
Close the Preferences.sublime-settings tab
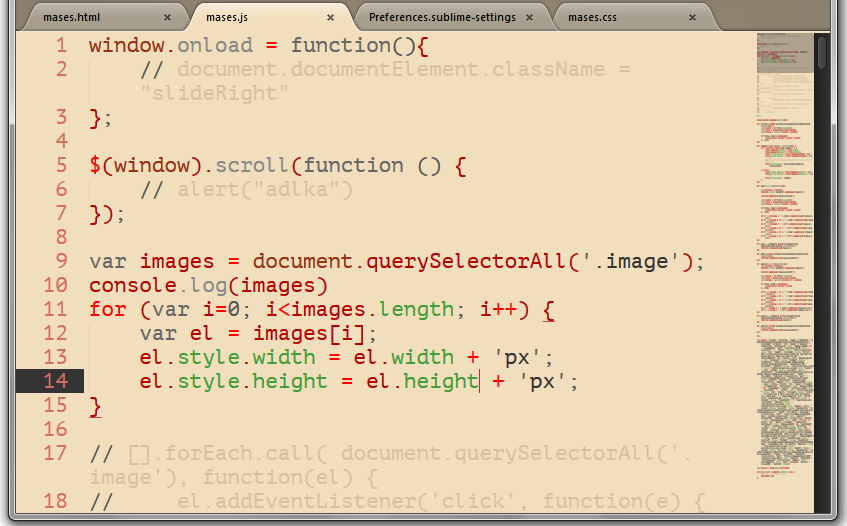[x=530, y=18]
